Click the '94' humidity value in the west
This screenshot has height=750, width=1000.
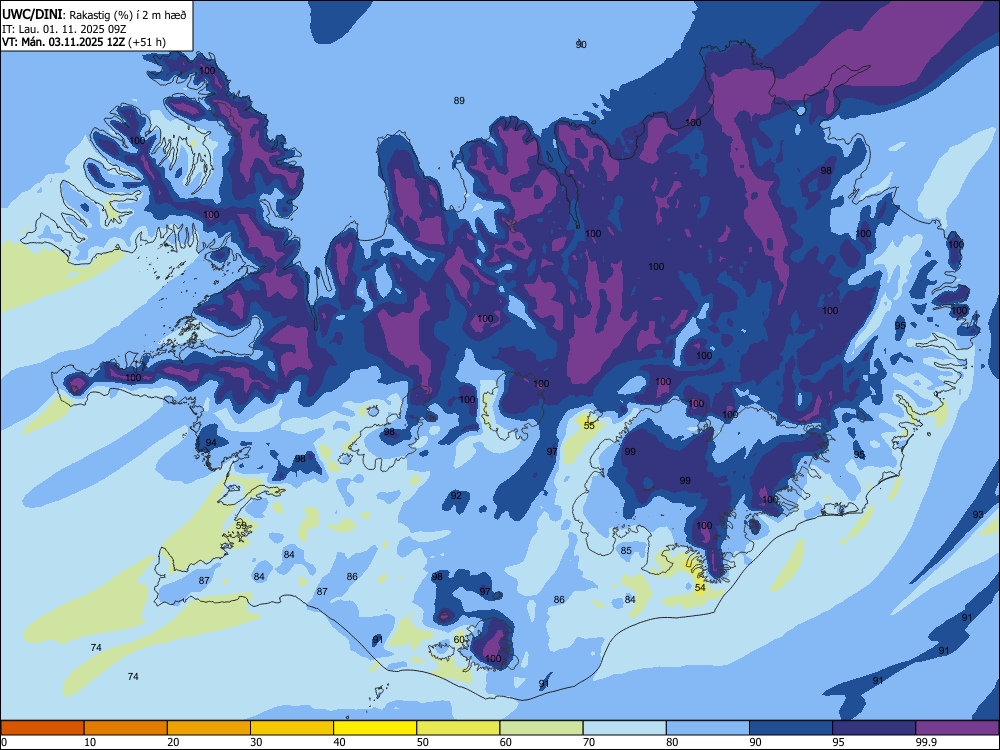pyautogui.click(x=211, y=443)
